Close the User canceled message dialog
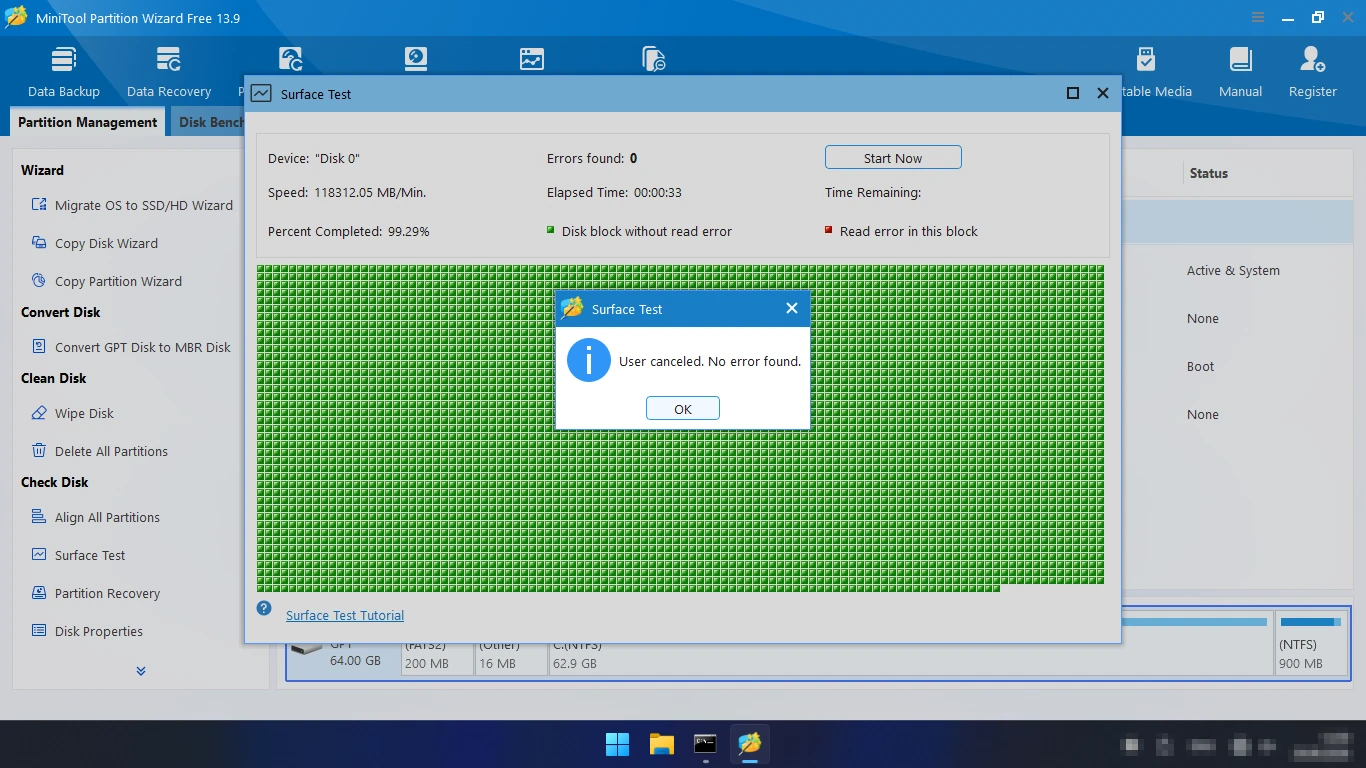1366x768 pixels. click(x=792, y=308)
